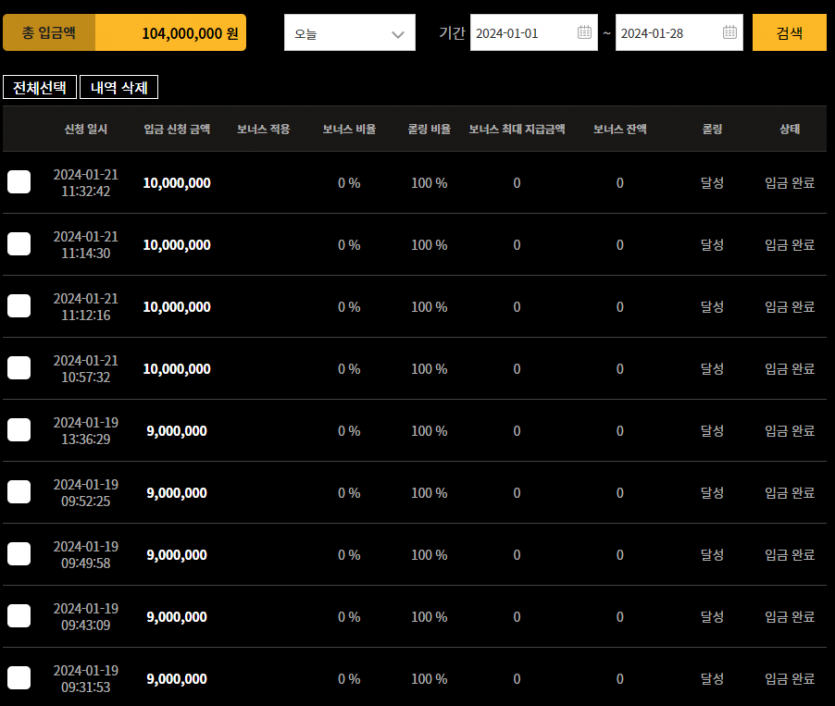
Task: Click 9,000,000 amount in the 09:31:53 row
Action: 177,679
